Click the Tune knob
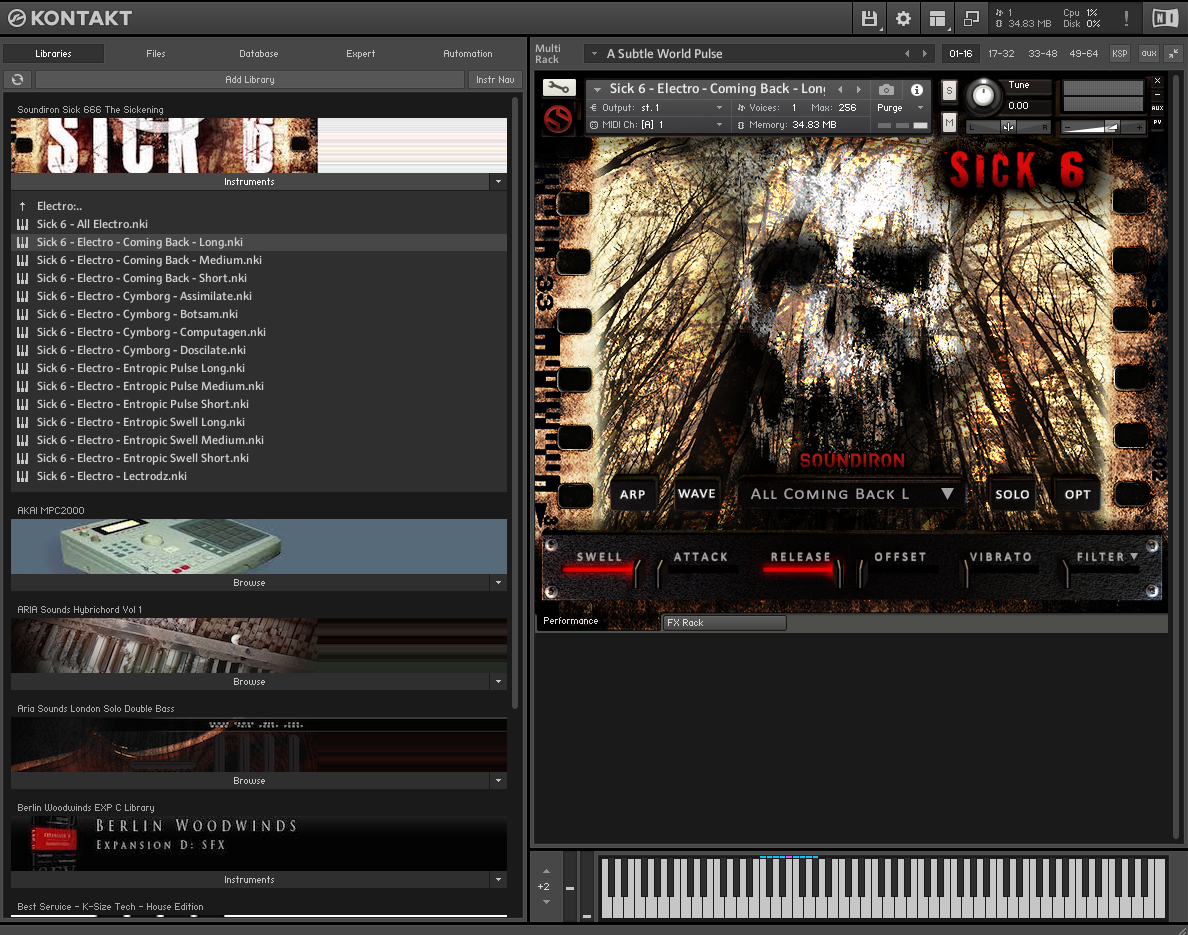The height and width of the screenshot is (935, 1188). click(983, 95)
